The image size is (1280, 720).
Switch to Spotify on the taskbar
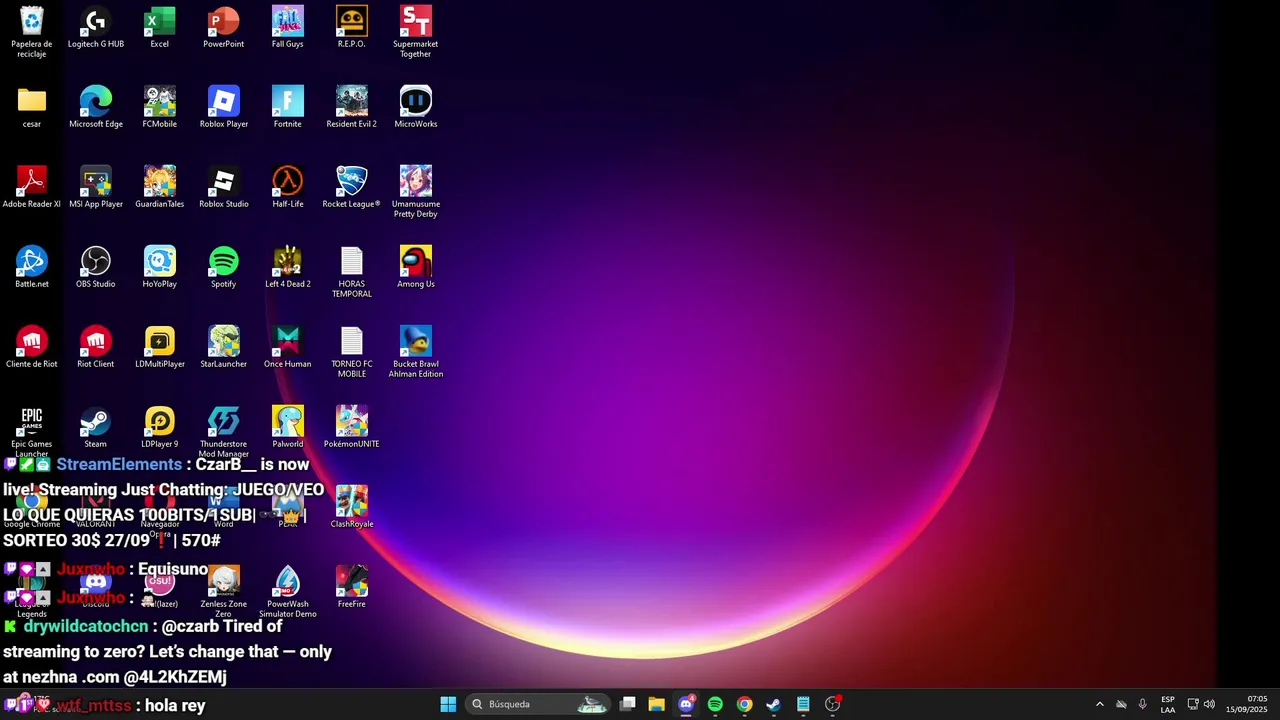click(x=715, y=704)
